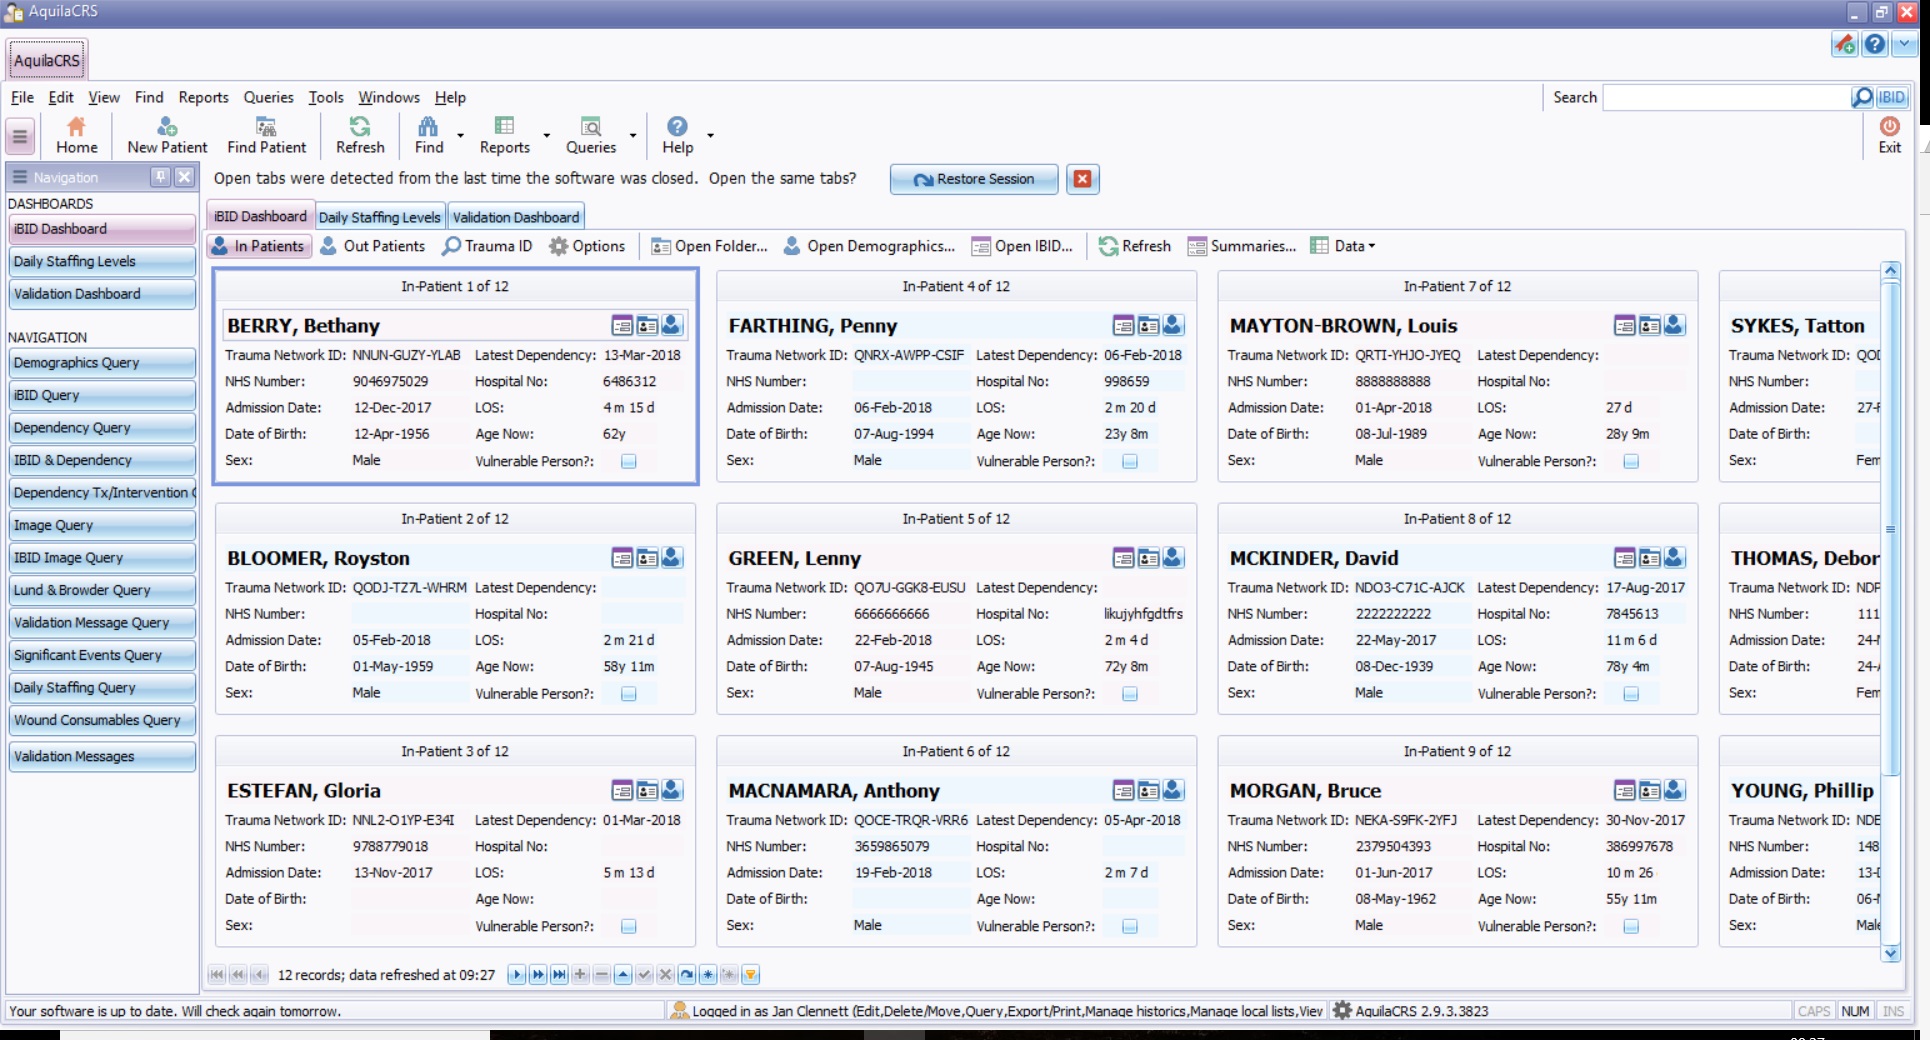The height and width of the screenshot is (1040, 1930).
Task: Open the dropdown arrow next to Reports
Action: click(x=546, y=135)
